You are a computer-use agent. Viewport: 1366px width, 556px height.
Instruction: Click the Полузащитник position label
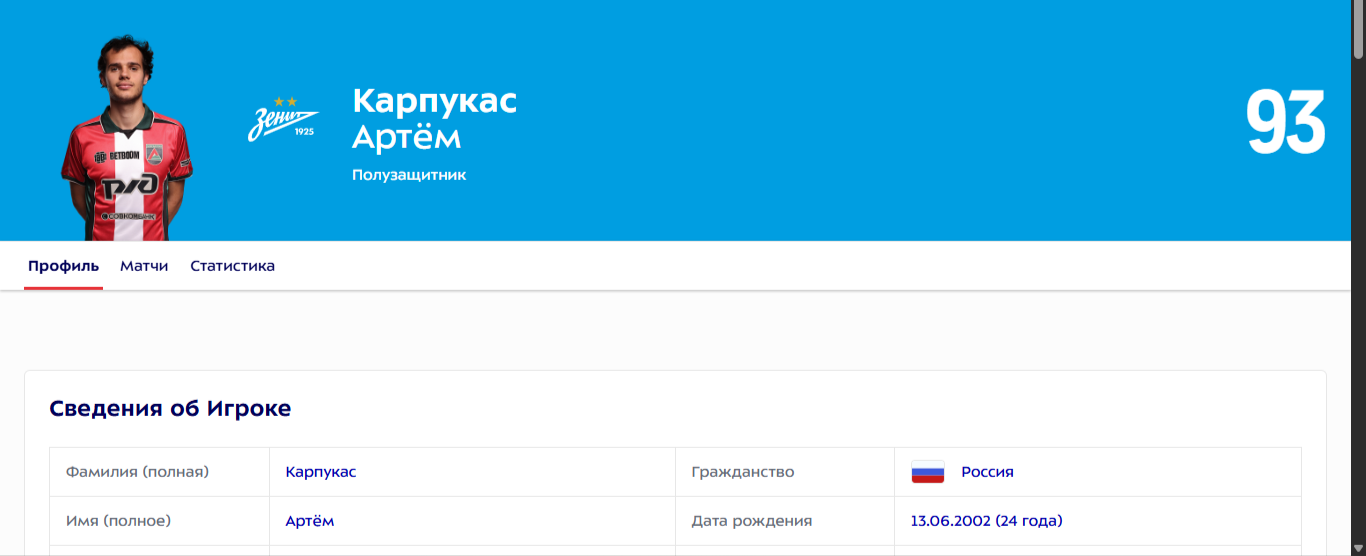coord(409,175)
